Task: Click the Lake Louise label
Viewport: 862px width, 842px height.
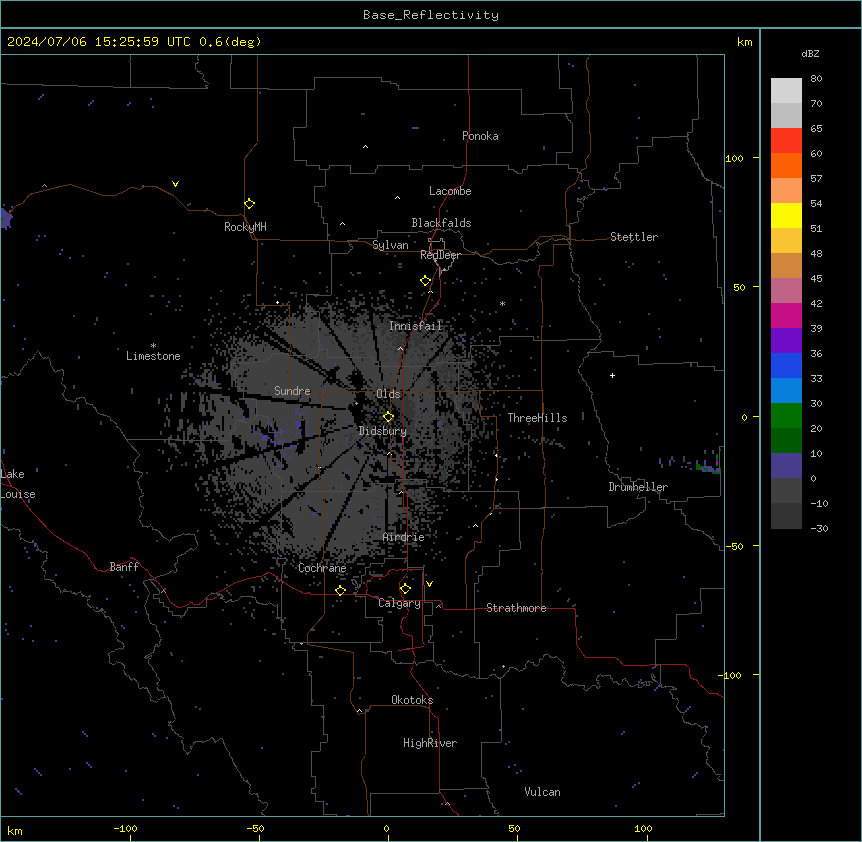Action: (18, 484)
